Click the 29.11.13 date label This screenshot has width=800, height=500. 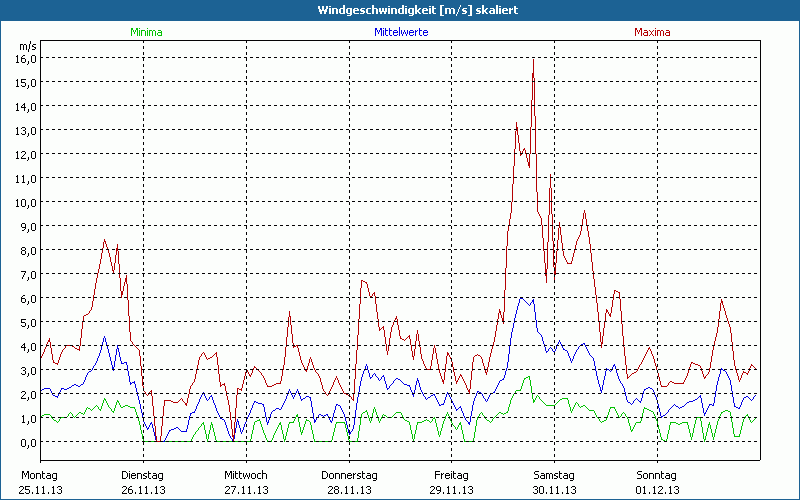coord(452,490)
